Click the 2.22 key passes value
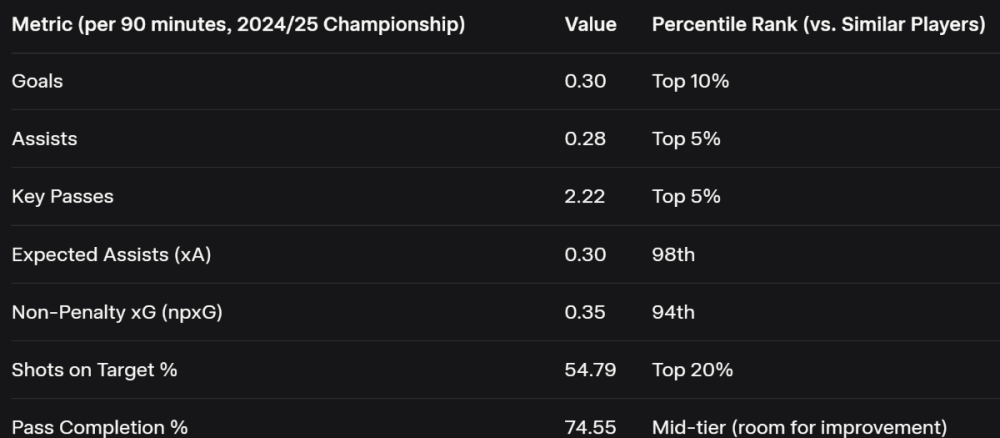Viewport: 1000px width, 438px height. coord(585,197)
